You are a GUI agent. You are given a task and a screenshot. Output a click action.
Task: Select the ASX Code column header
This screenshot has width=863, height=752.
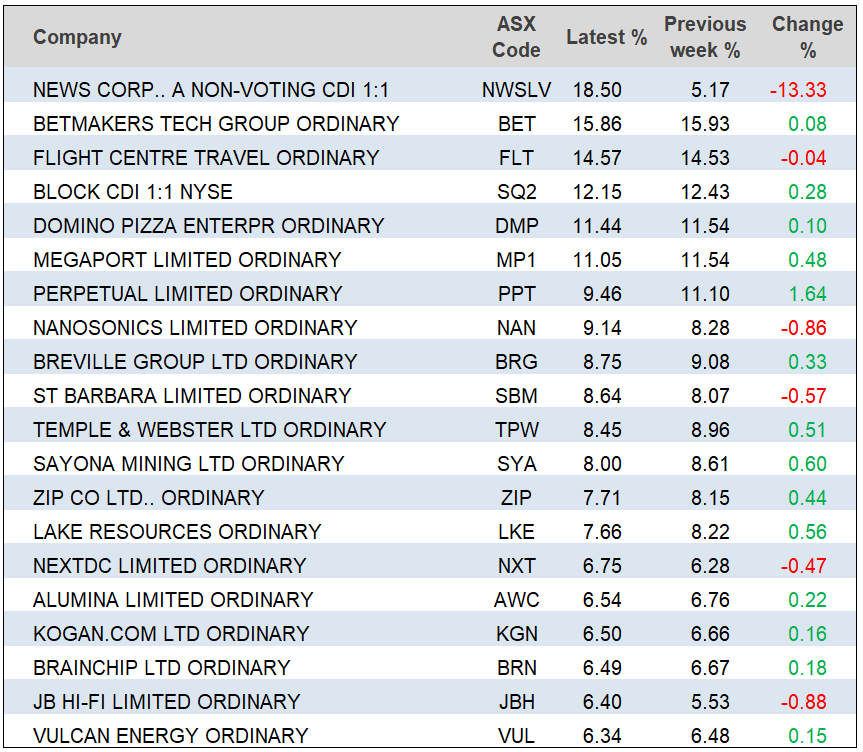point(516,38)
